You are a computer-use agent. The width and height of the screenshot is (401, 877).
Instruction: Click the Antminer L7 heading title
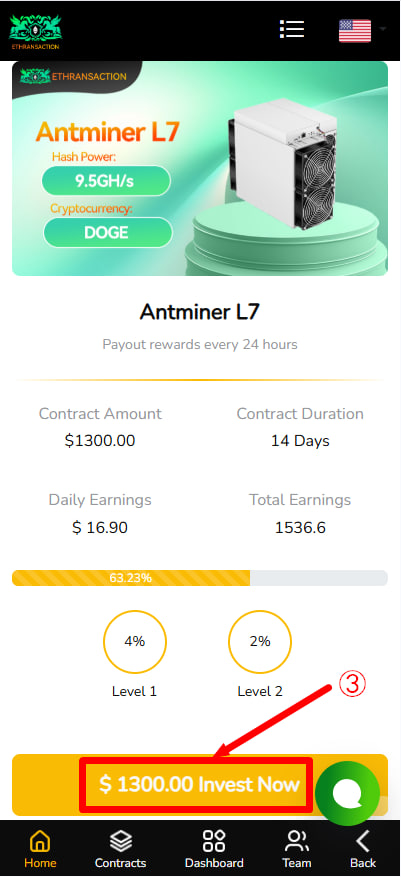point(200,312)
